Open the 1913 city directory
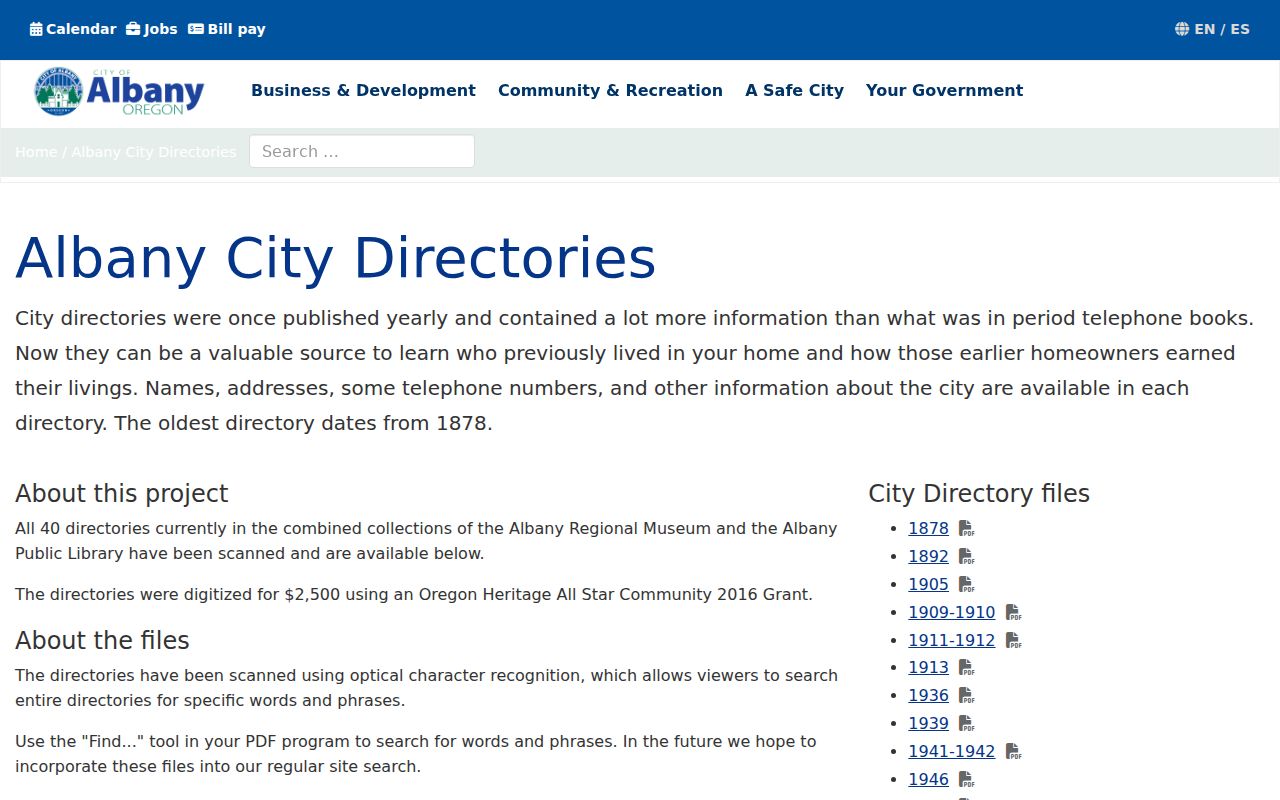Viewport: 1280px width, 800px height. [928, 667]
